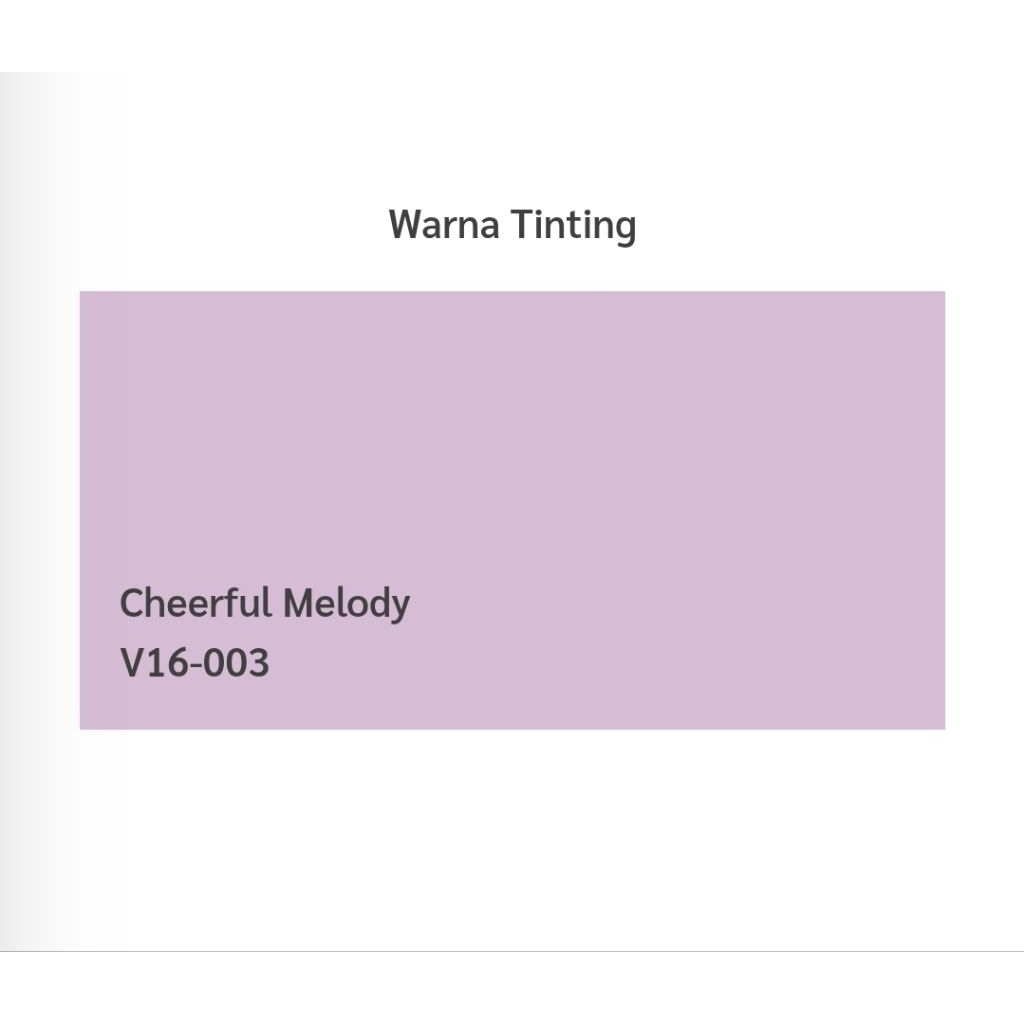Click the letter "W" starting "Warna Tinting"

[405, 224]
